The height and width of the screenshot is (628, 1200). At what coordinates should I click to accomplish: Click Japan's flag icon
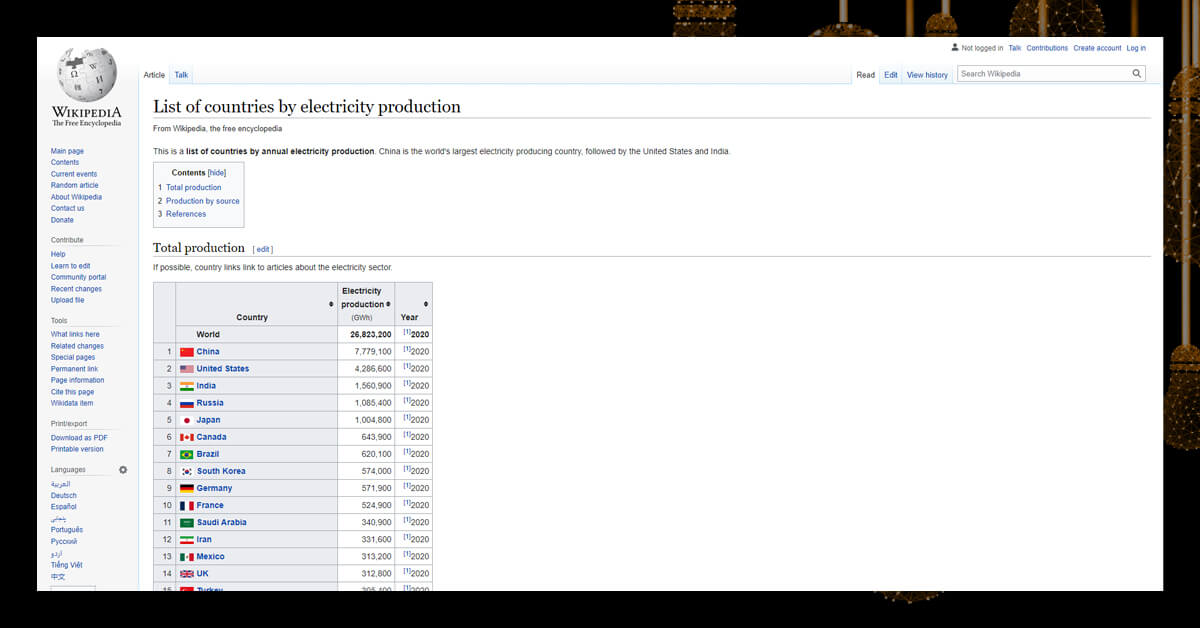click(187, 420)
